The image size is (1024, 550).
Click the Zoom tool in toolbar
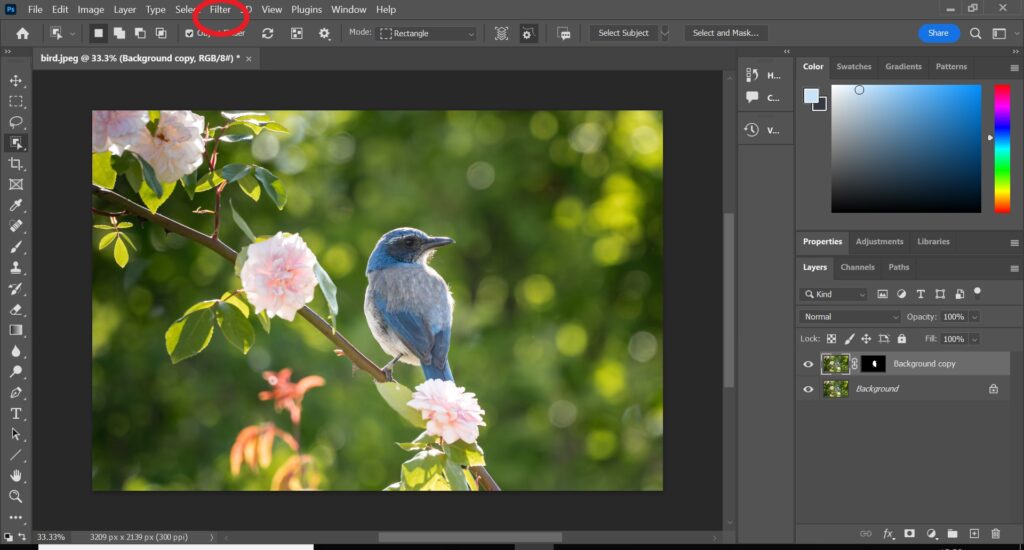click(16, 496)
